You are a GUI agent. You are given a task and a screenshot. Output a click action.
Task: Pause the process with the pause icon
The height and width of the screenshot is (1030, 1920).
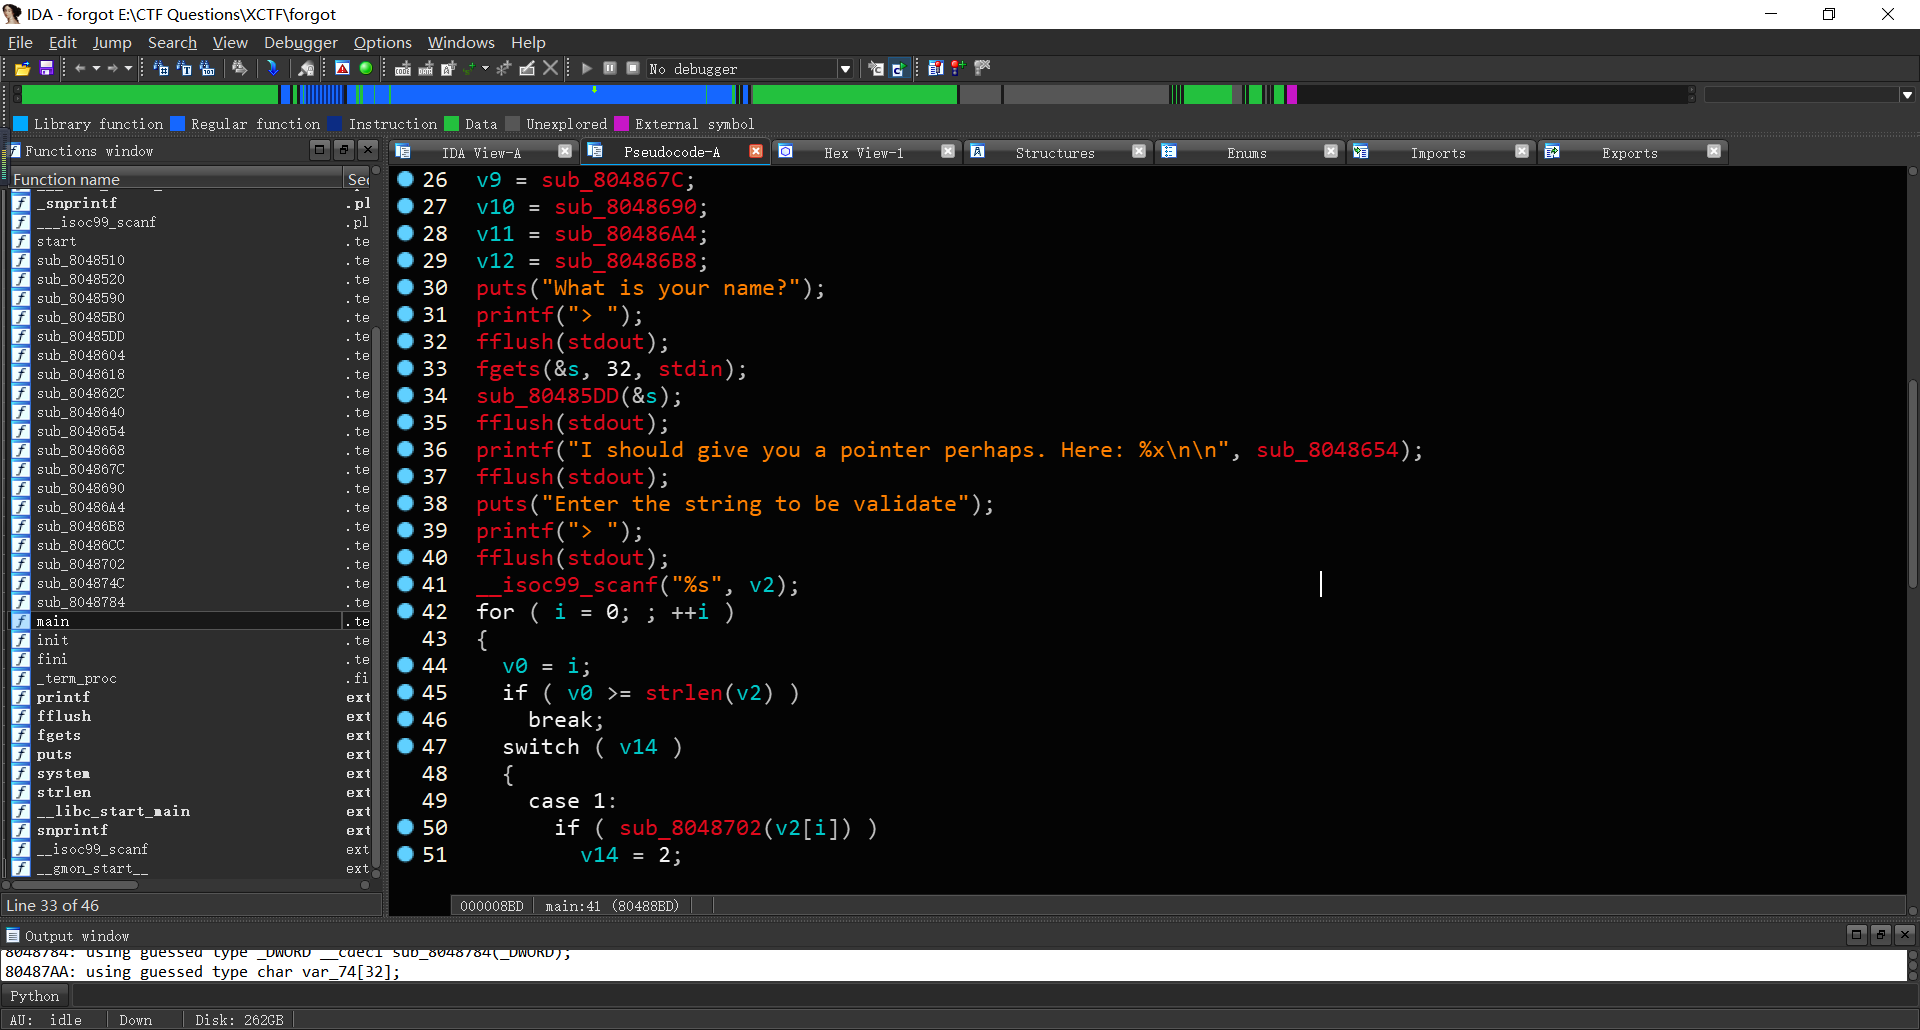click(x=610, y=68)
